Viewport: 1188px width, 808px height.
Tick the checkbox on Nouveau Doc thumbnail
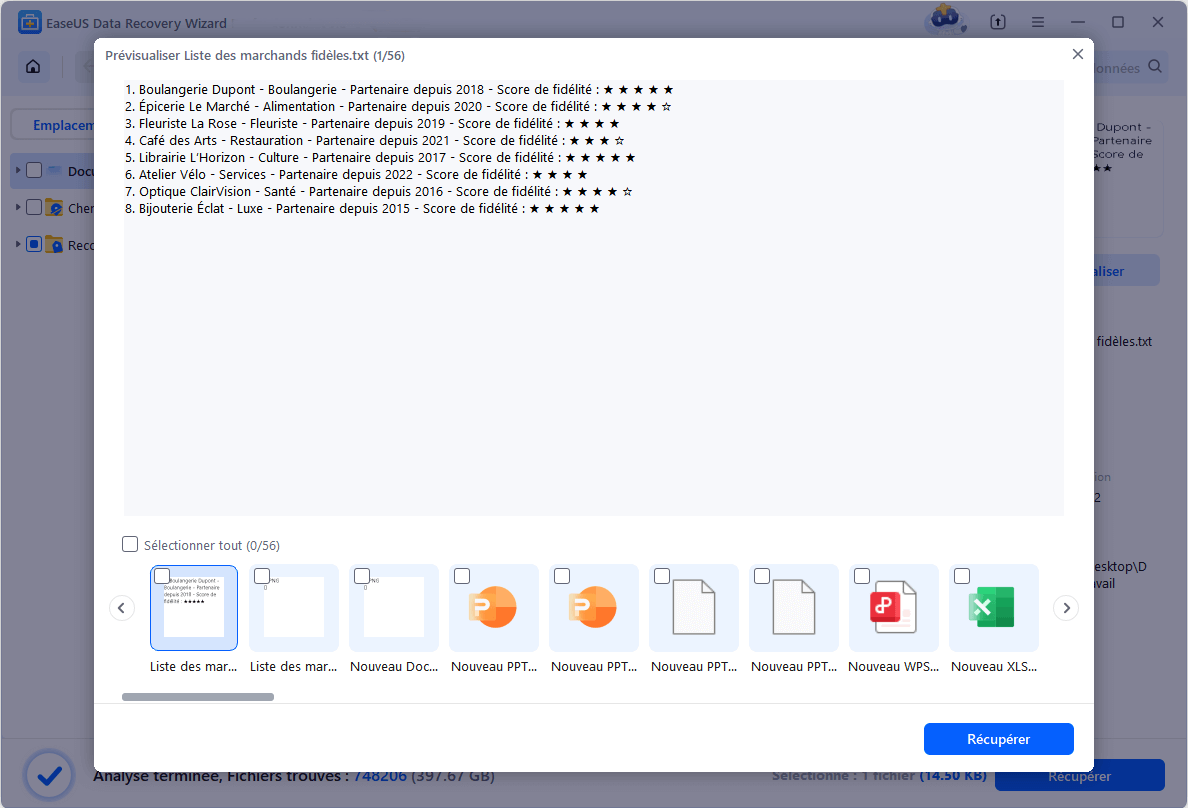click(x=362, y=576)
